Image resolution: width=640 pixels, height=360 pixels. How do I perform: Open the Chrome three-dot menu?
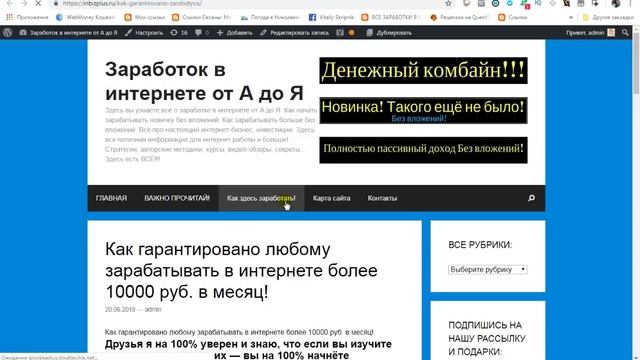pos(630,3)
